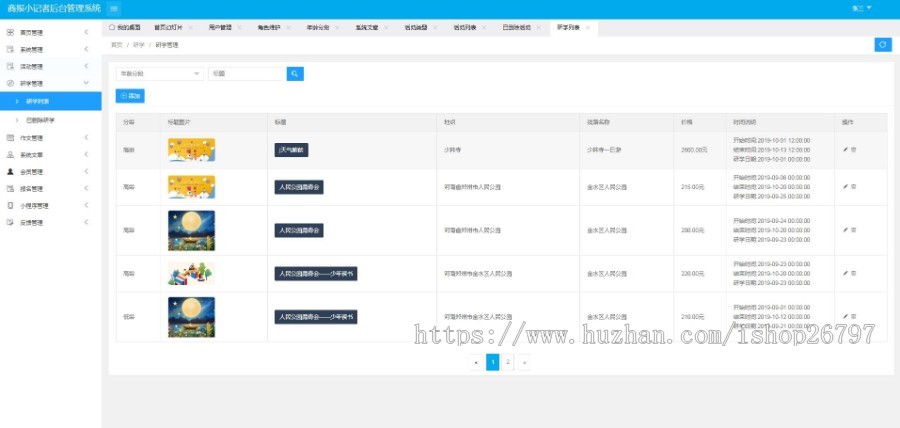
Task: Select 研学列表 in the sidebar
Action: pos(51,101)
